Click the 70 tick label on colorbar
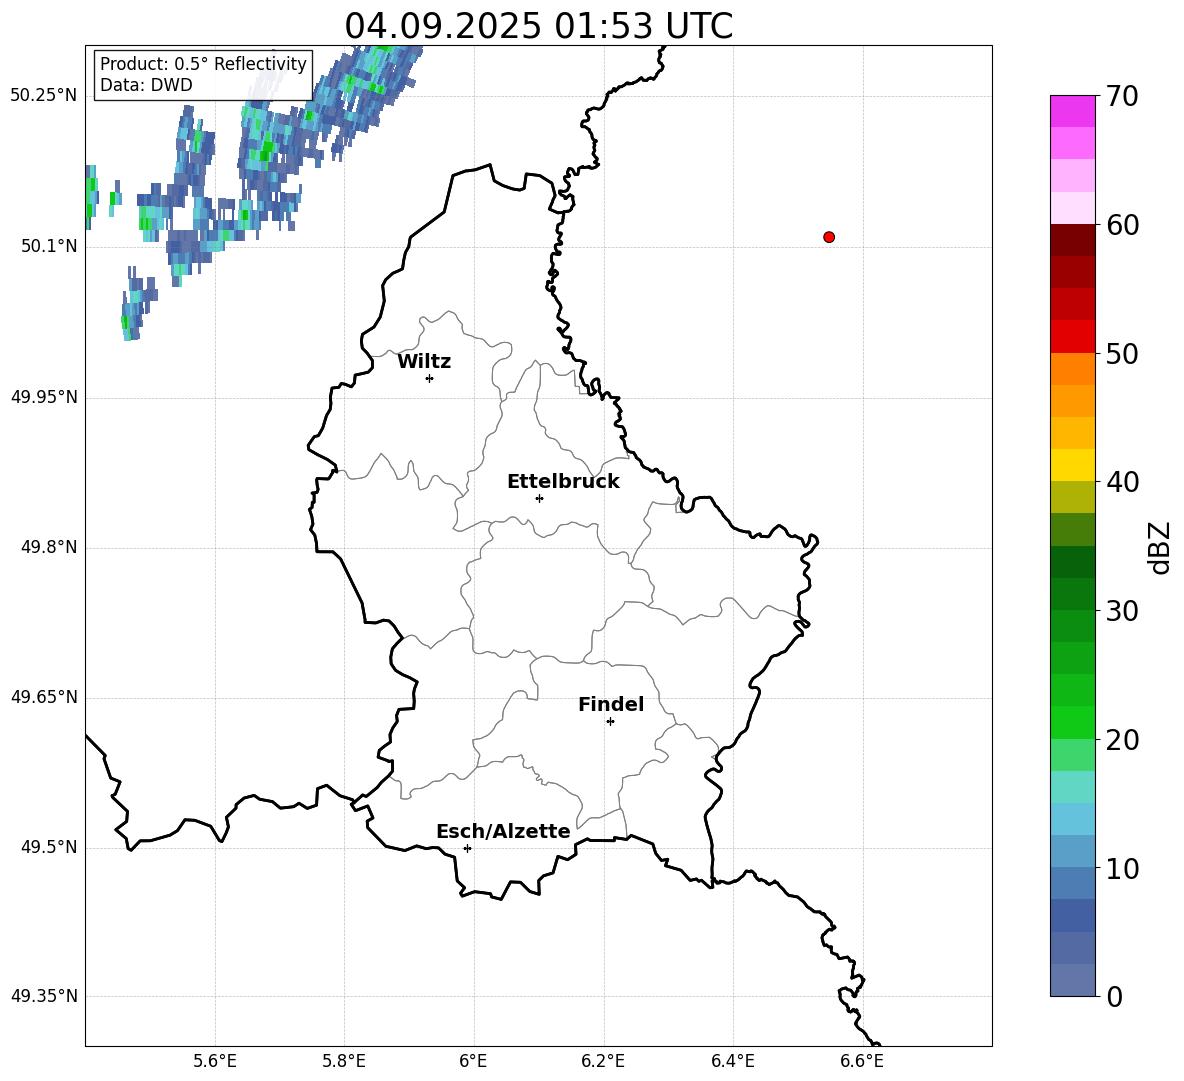Screen dimensions: 1184x1081 pyautogui.click(x=1123, y=96)
